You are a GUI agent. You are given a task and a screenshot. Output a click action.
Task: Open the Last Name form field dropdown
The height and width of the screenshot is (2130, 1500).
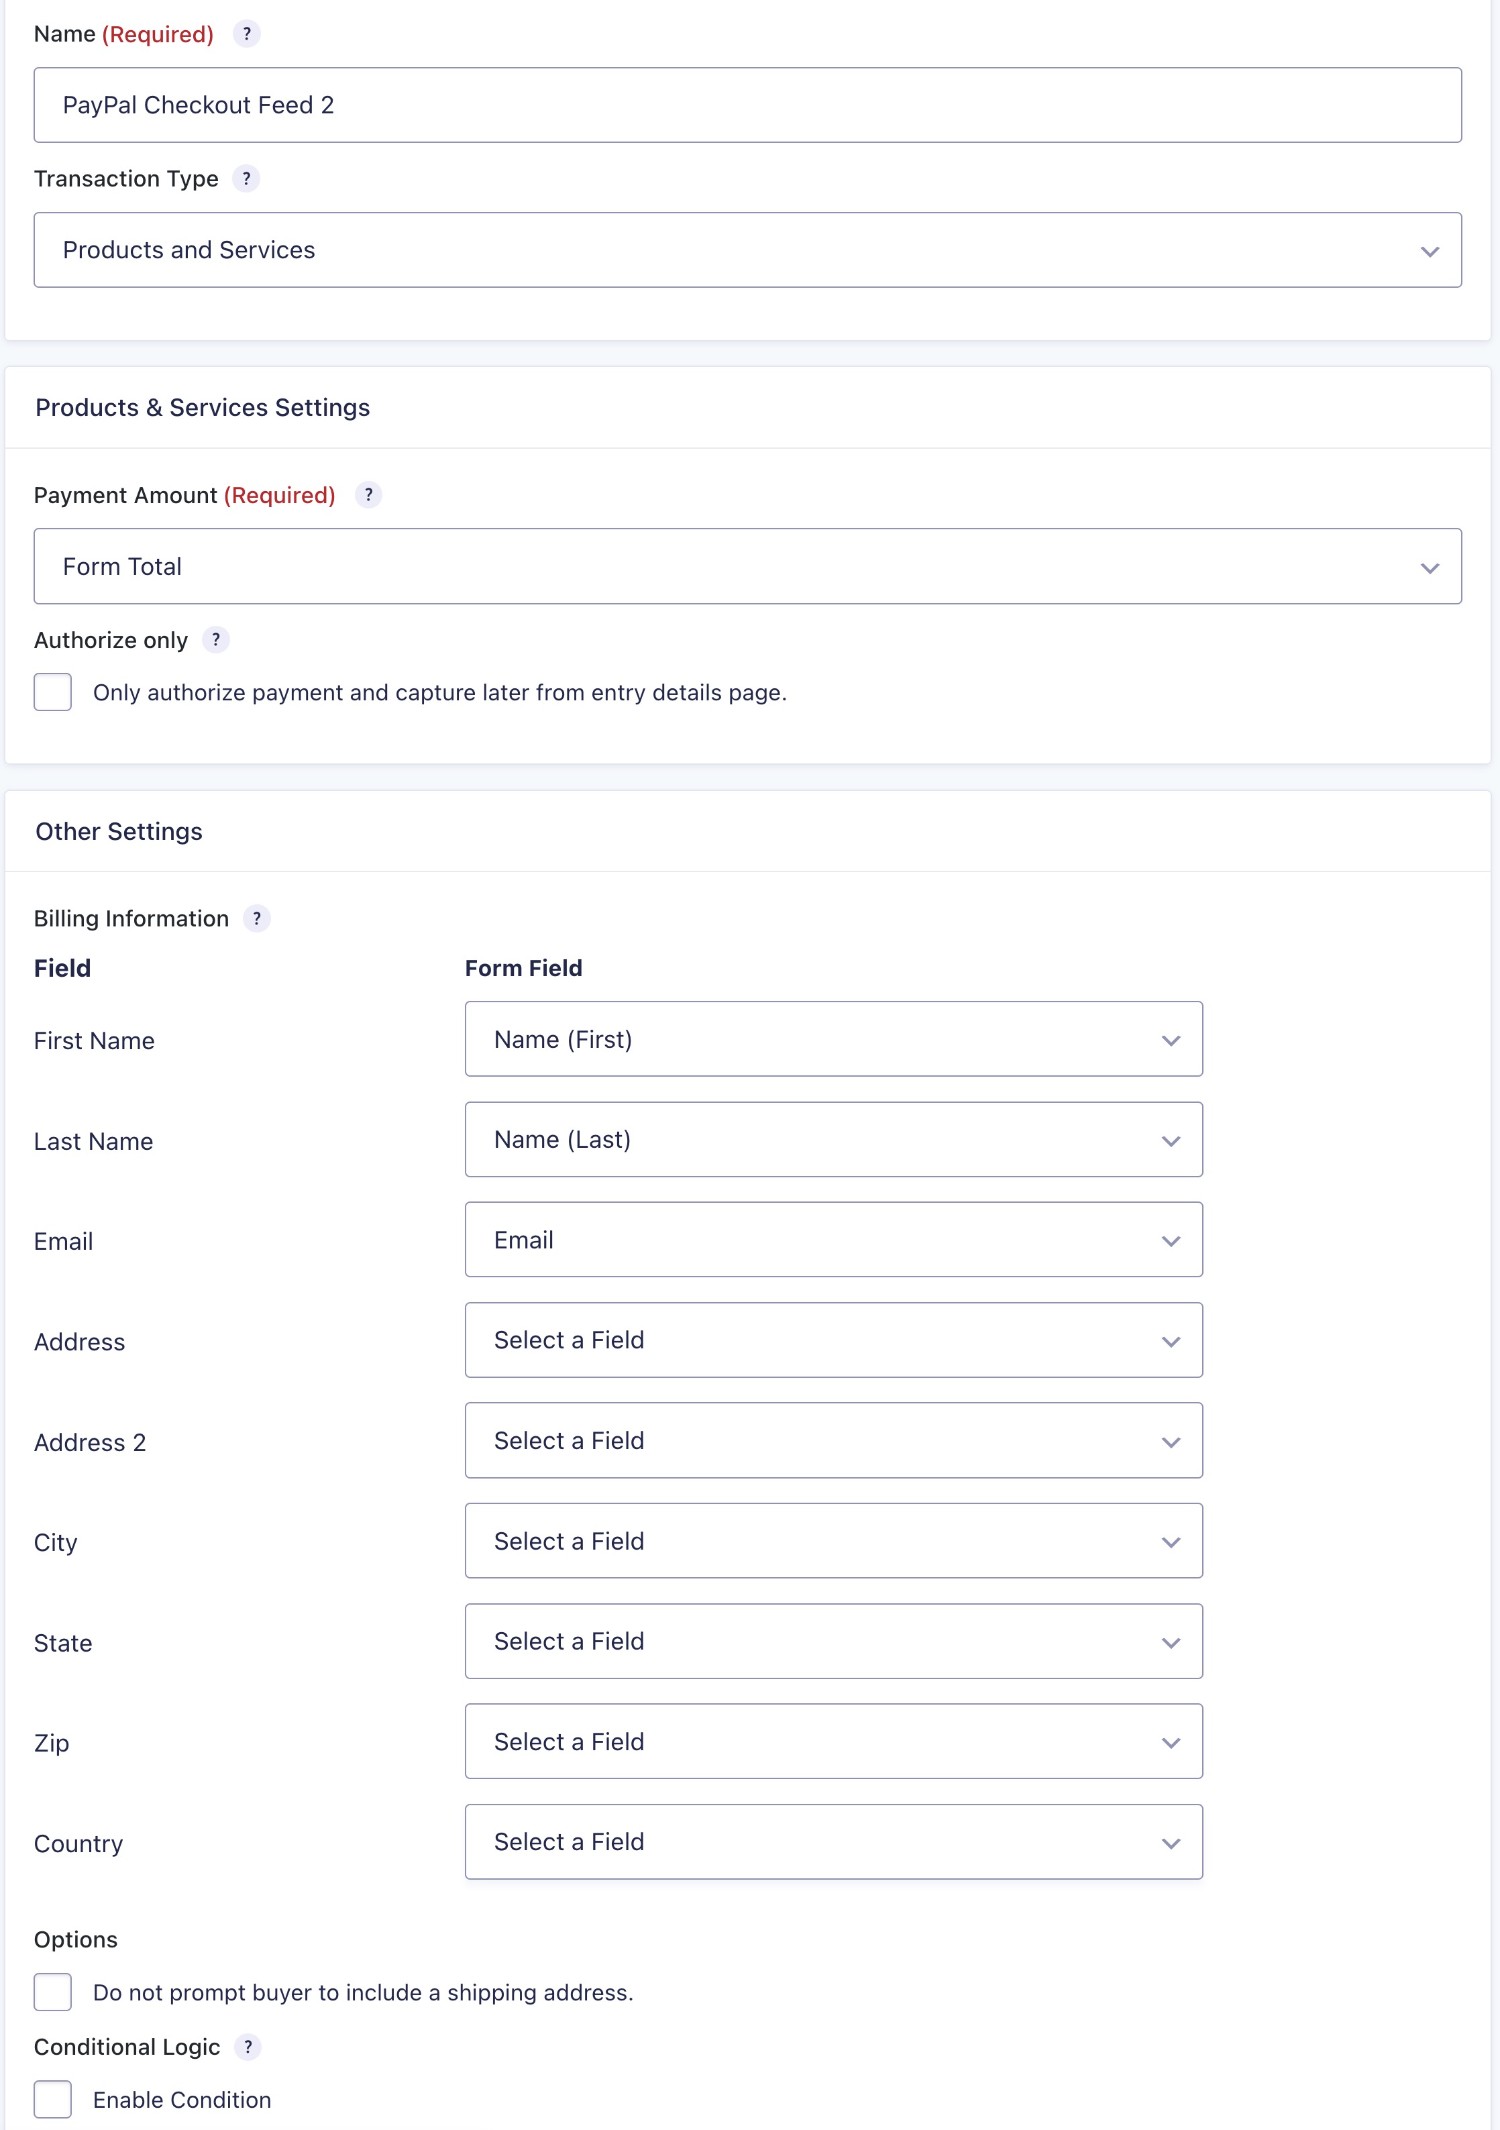(x=834, y=1140)
